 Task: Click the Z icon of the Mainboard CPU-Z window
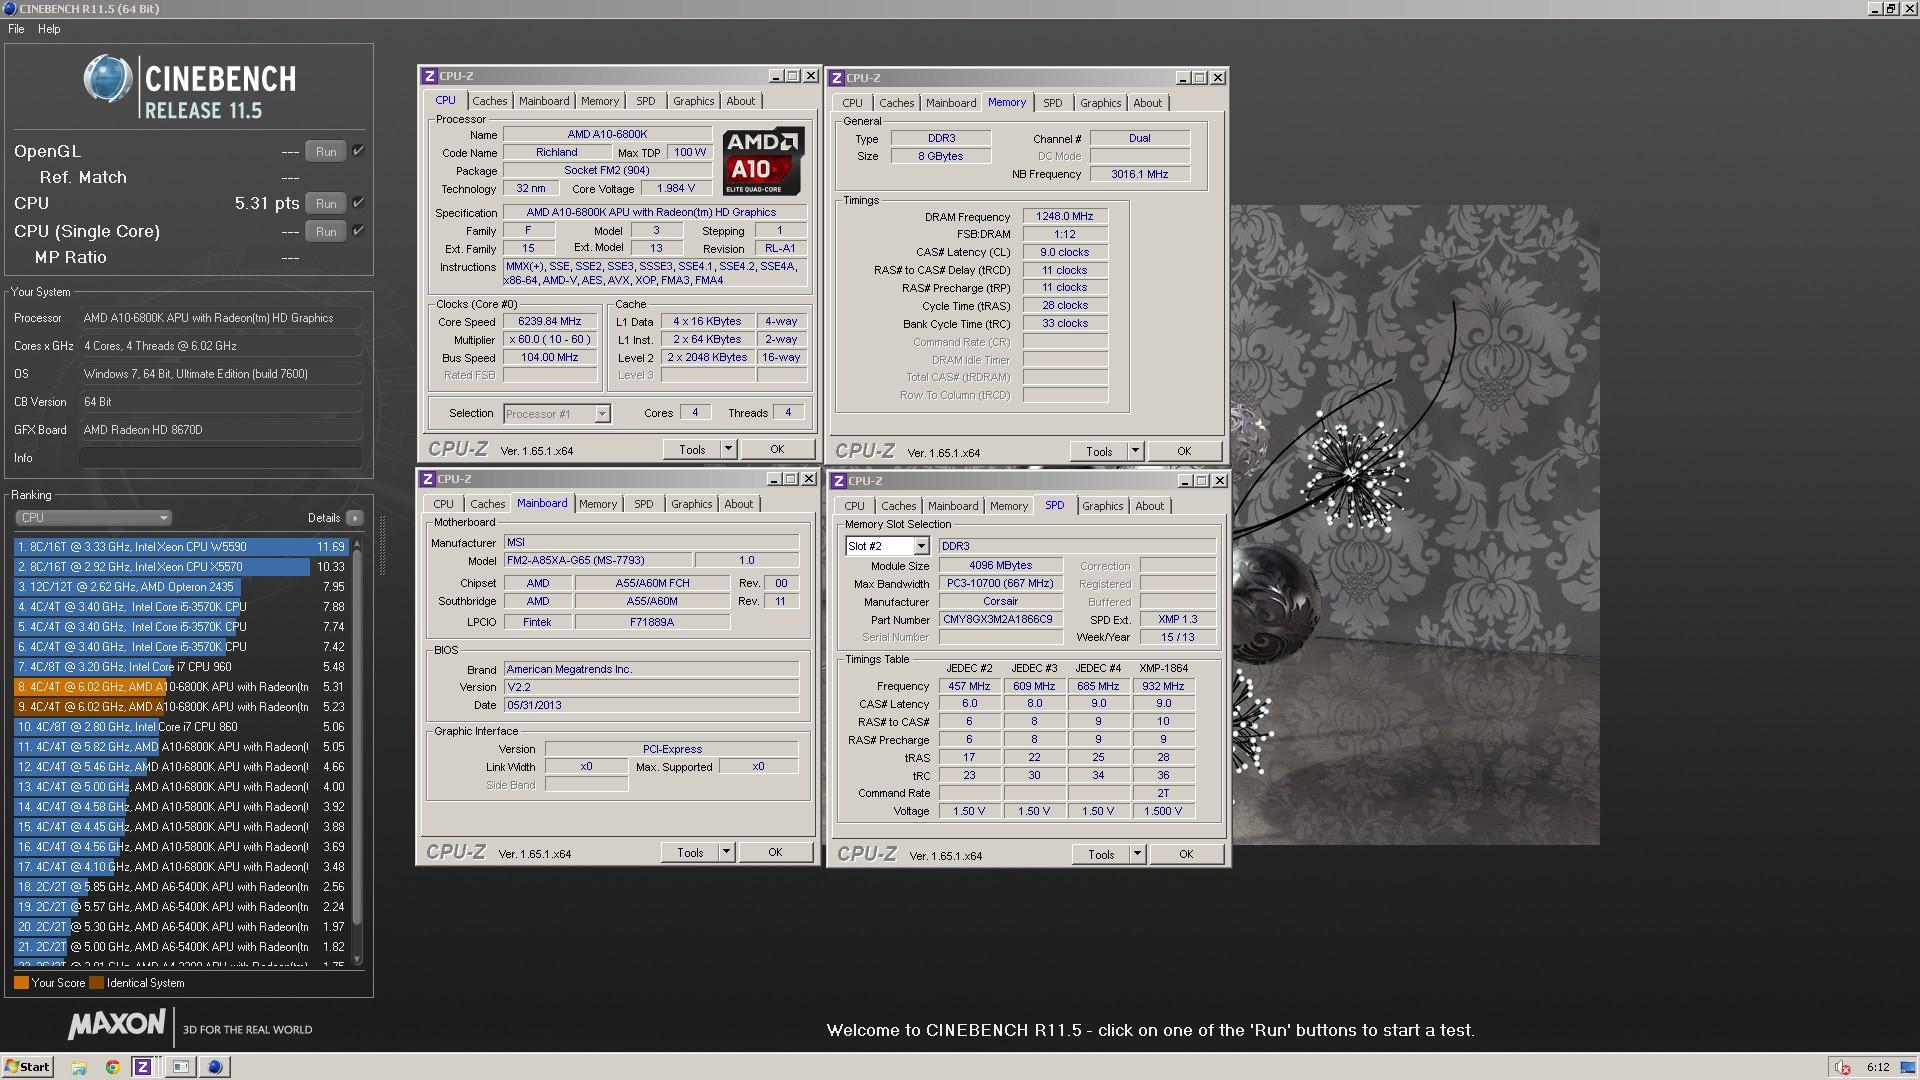point(428,479)
